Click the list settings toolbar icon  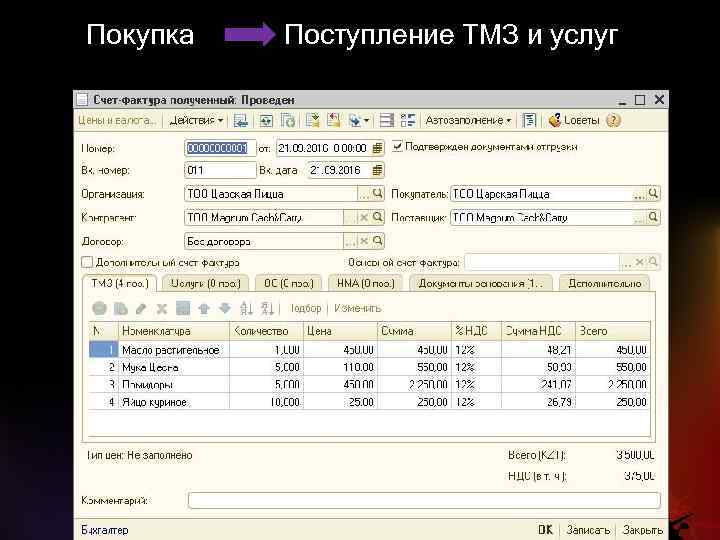(x=386, y=120)
